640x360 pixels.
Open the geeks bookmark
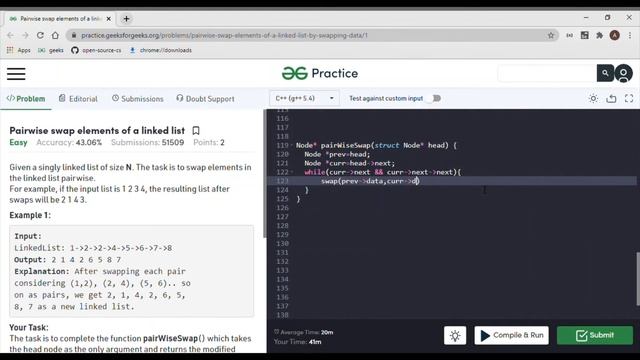pyautogui.click(x=51, y=50)
